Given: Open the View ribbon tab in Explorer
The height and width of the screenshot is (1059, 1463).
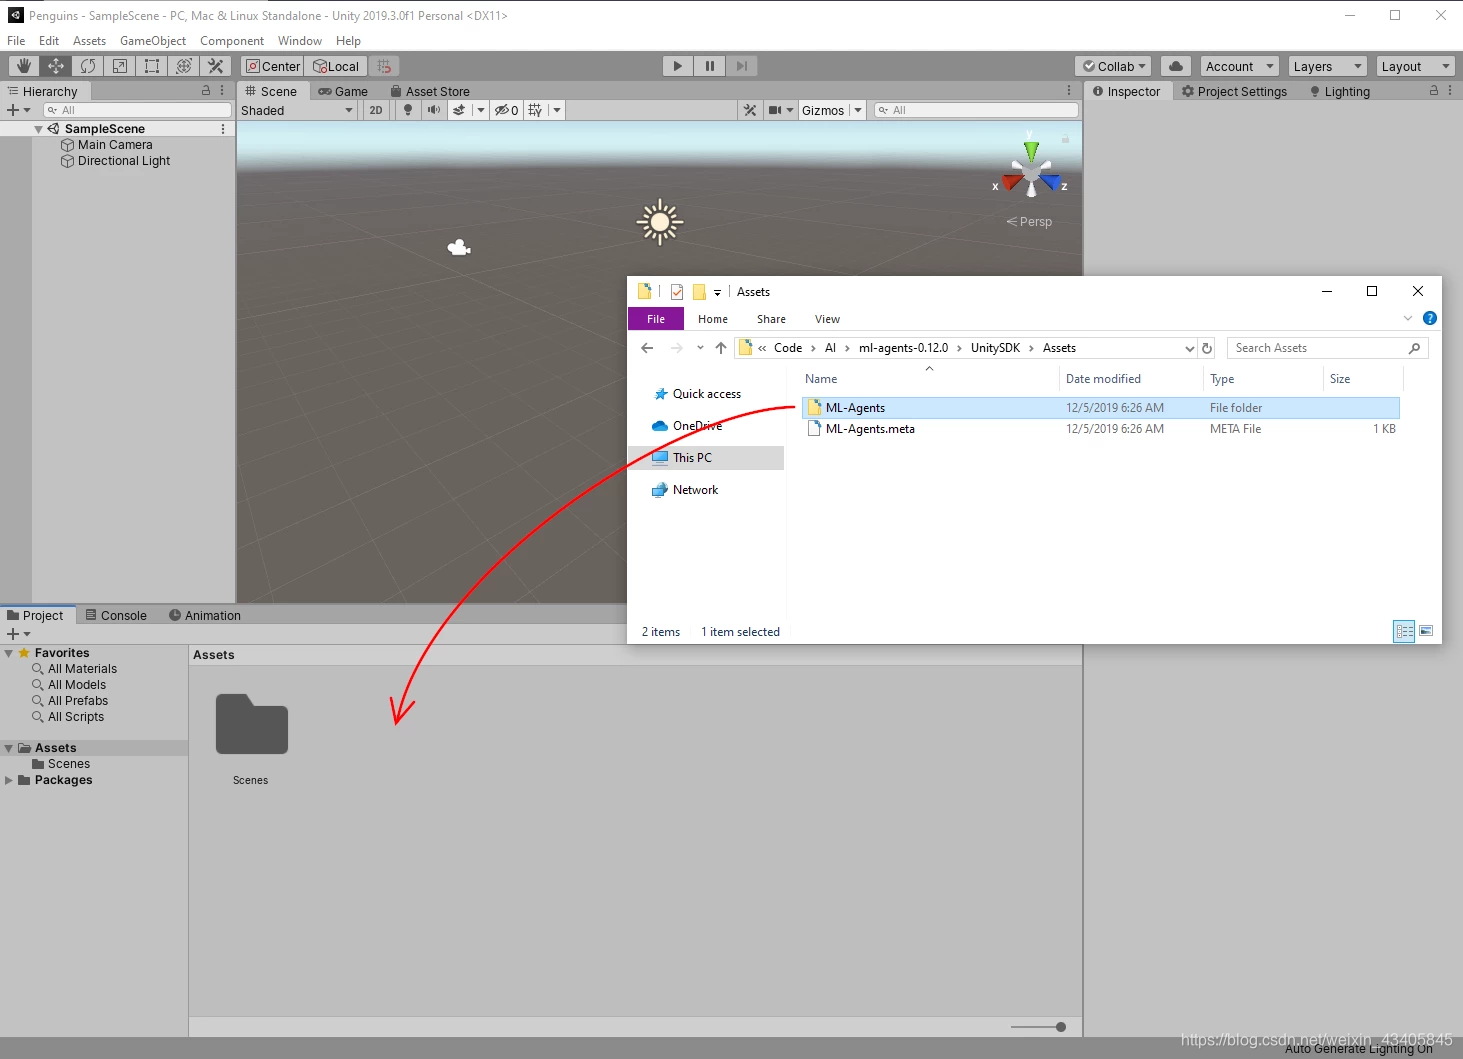Looking at the screenshot, I should (x=827, y=319).
